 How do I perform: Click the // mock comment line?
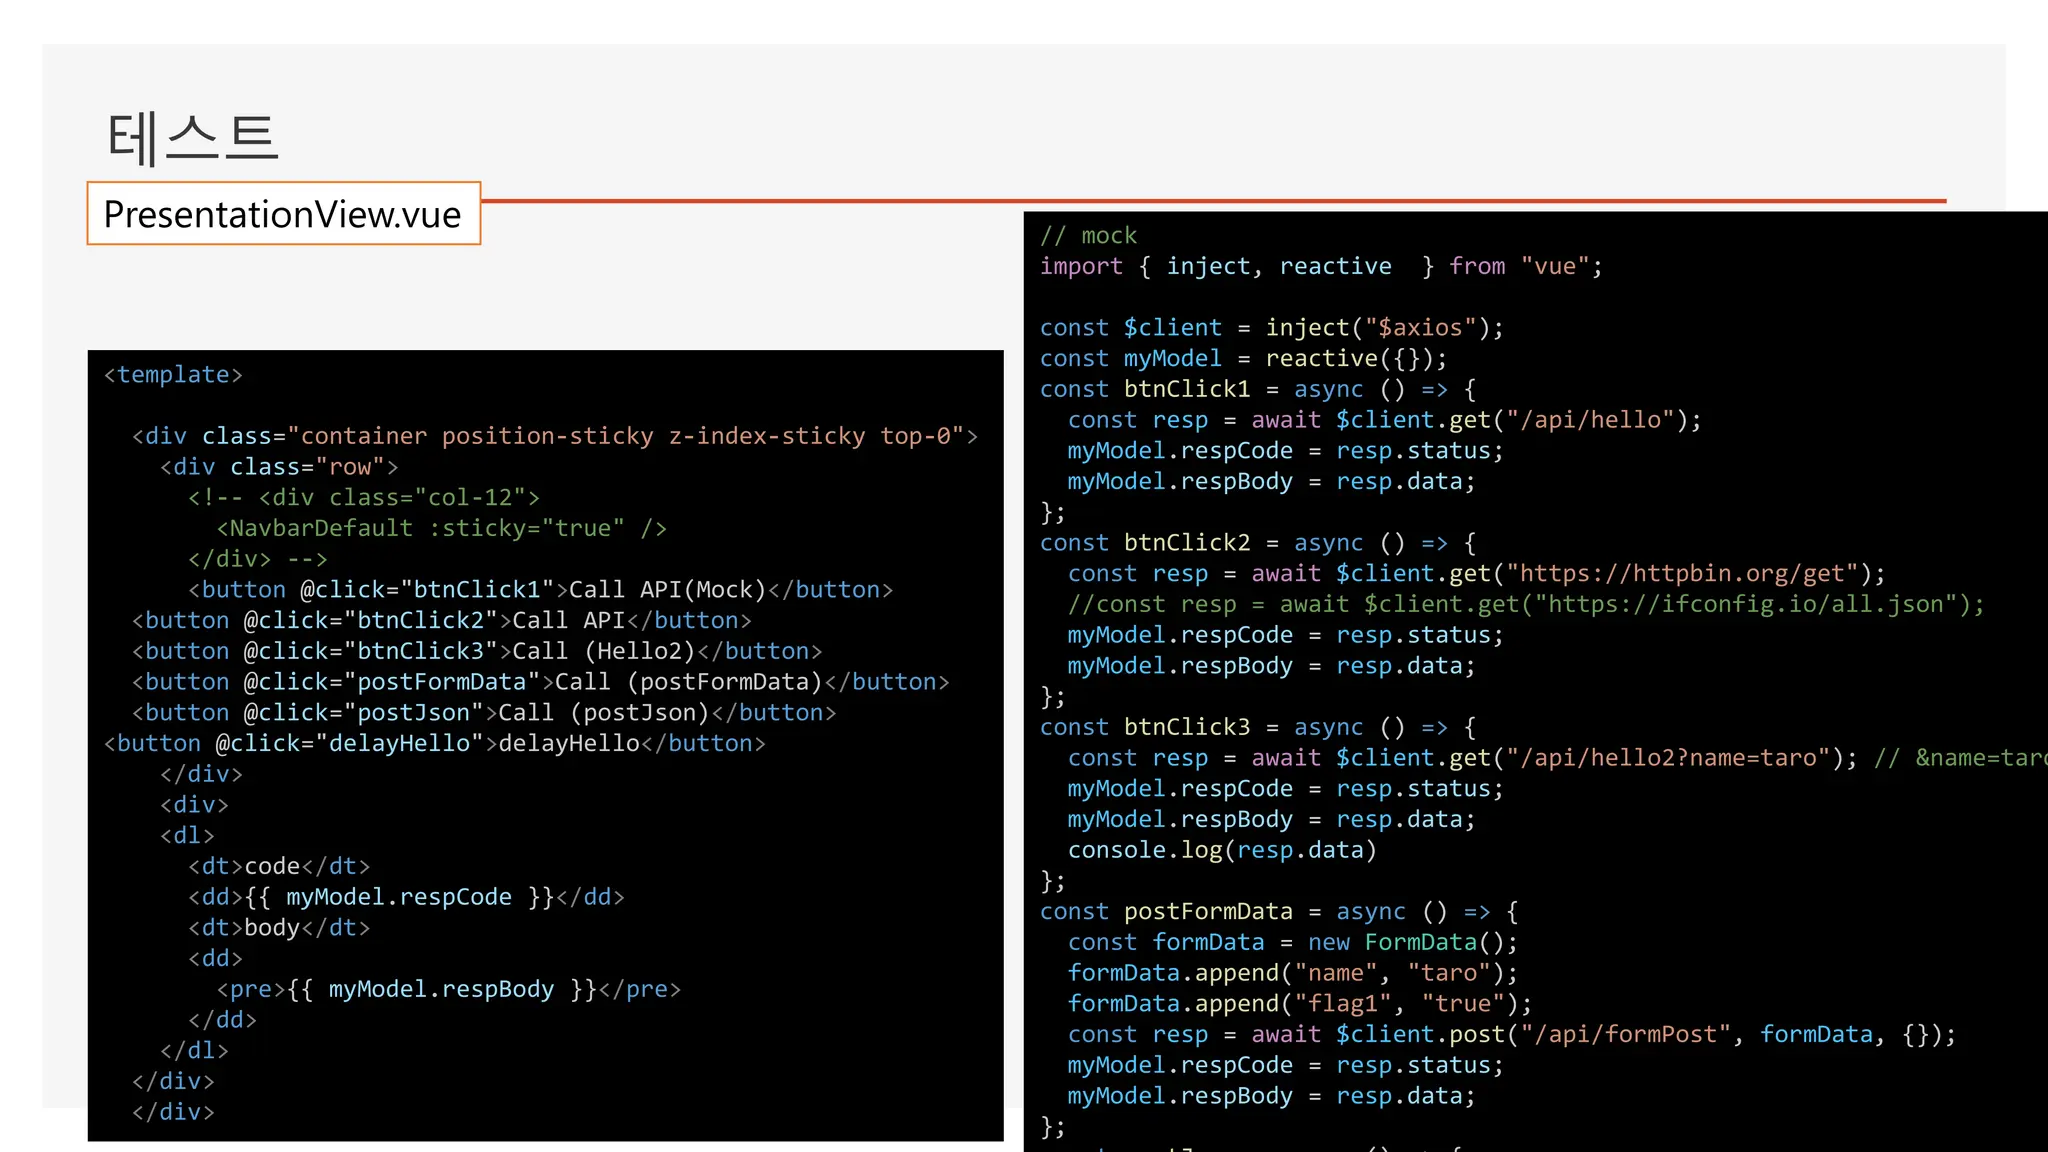coord(1088,236)
